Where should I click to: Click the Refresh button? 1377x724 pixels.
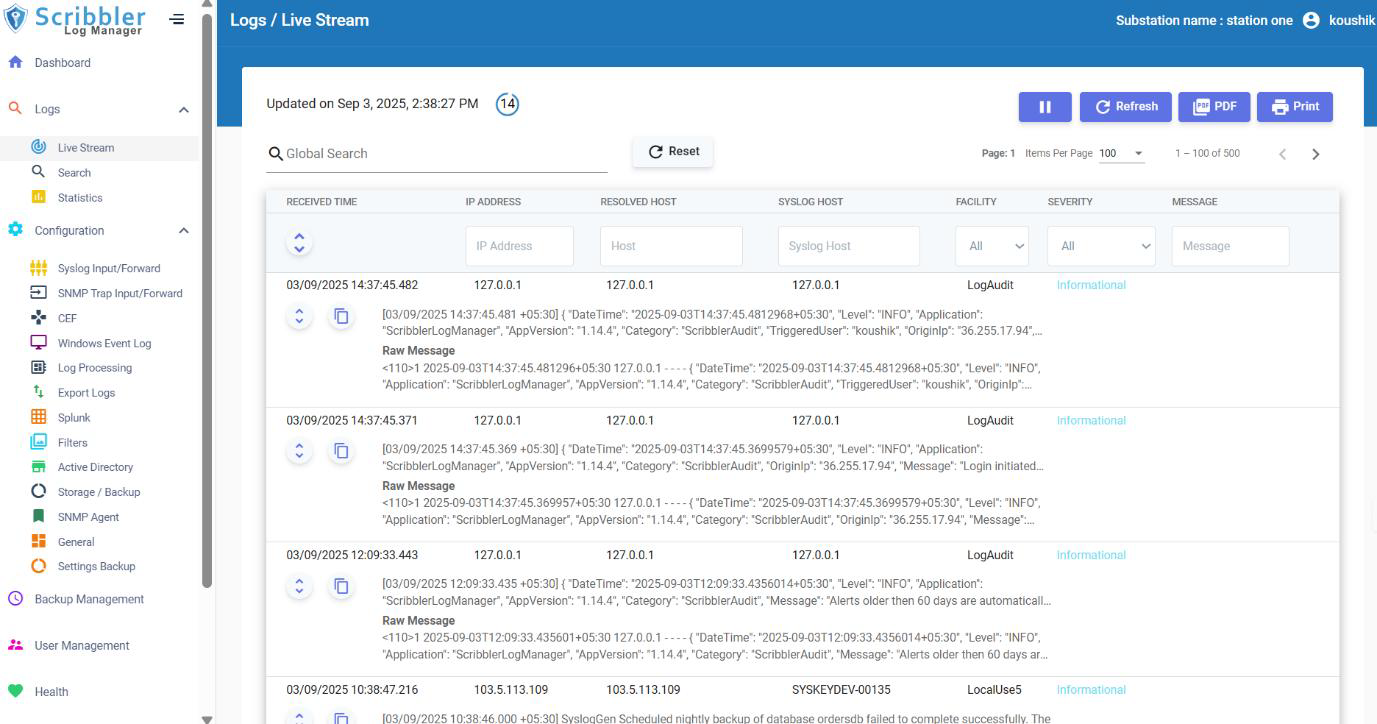click(1125, 106)
